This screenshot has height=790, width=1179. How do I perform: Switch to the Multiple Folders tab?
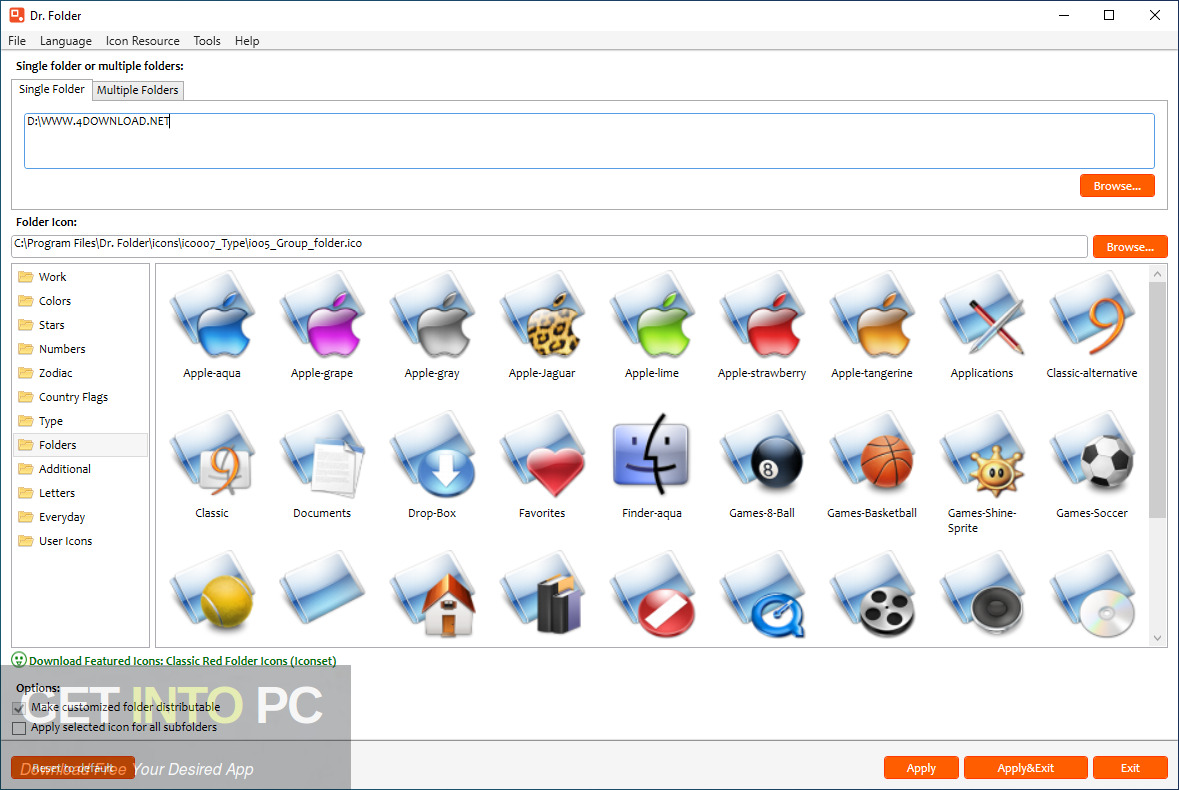(138, 90)
